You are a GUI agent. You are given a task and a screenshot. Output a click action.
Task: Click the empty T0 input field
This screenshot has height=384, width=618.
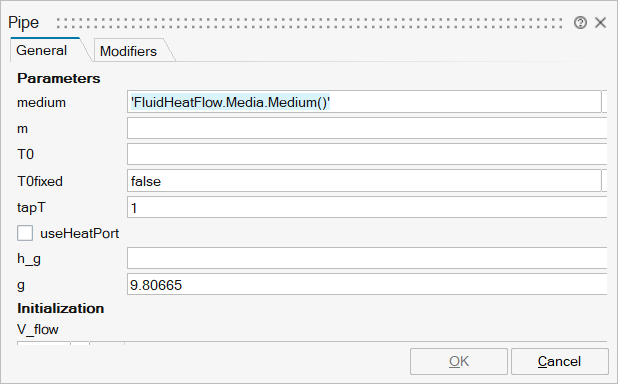point(367,154)
